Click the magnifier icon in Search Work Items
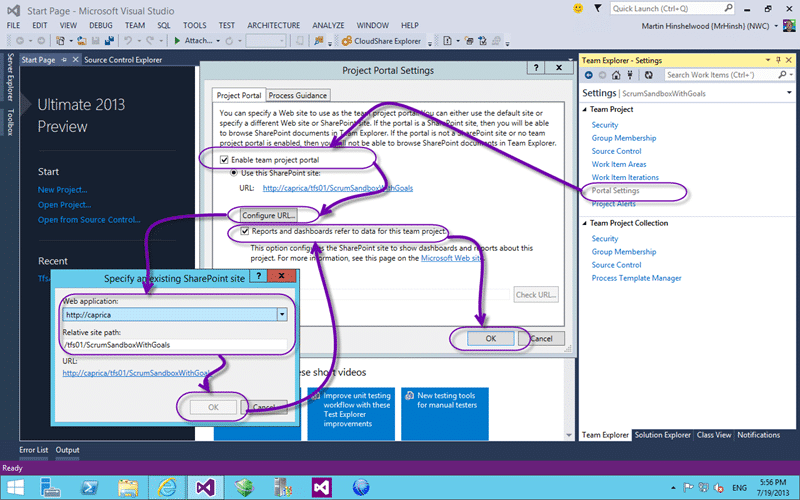This screenshot has width=800, height=500. 782,74
